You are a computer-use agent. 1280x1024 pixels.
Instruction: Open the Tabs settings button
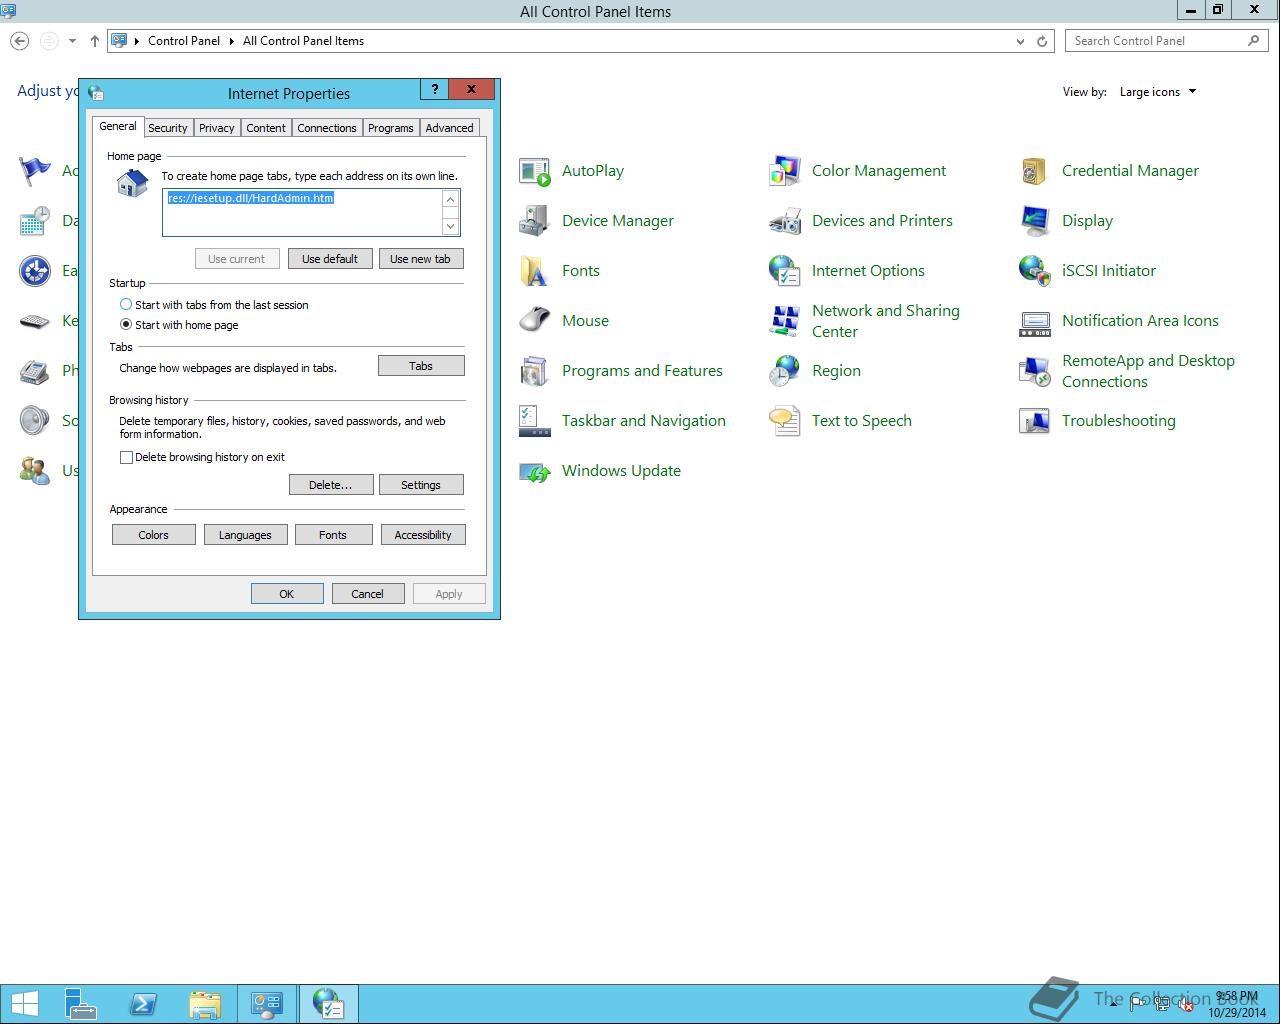[x=421, y=366]
